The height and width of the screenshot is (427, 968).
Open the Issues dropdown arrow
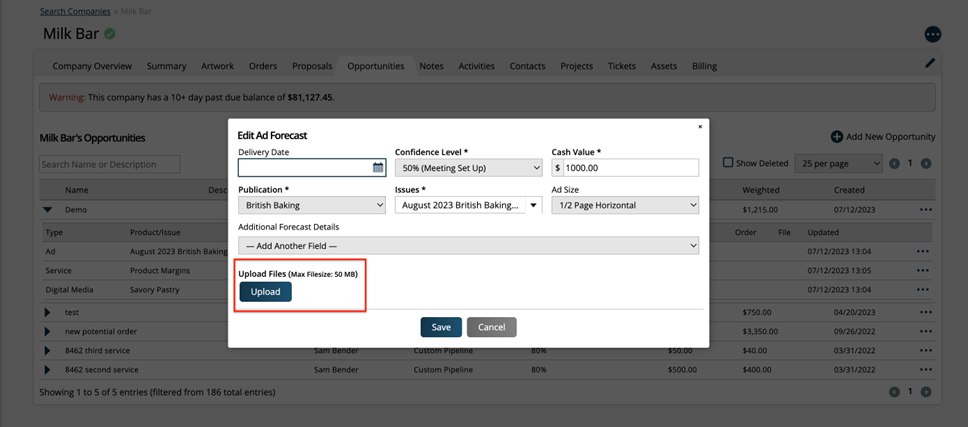pyautogui.click(x=533, y=205)
